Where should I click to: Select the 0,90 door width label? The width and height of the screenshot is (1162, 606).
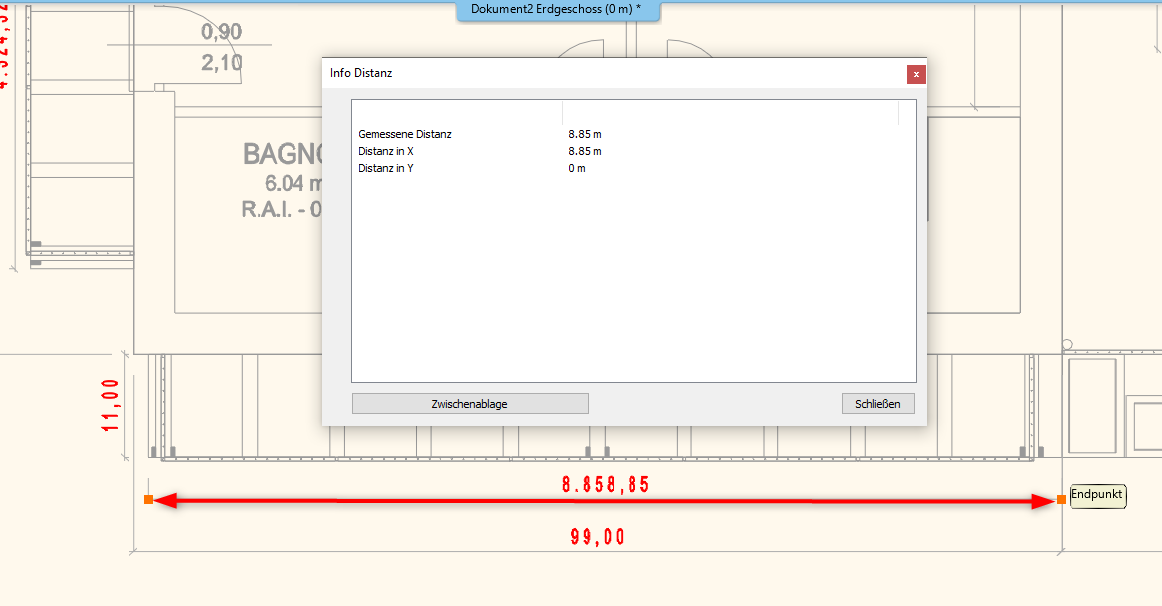pos(221,32)
